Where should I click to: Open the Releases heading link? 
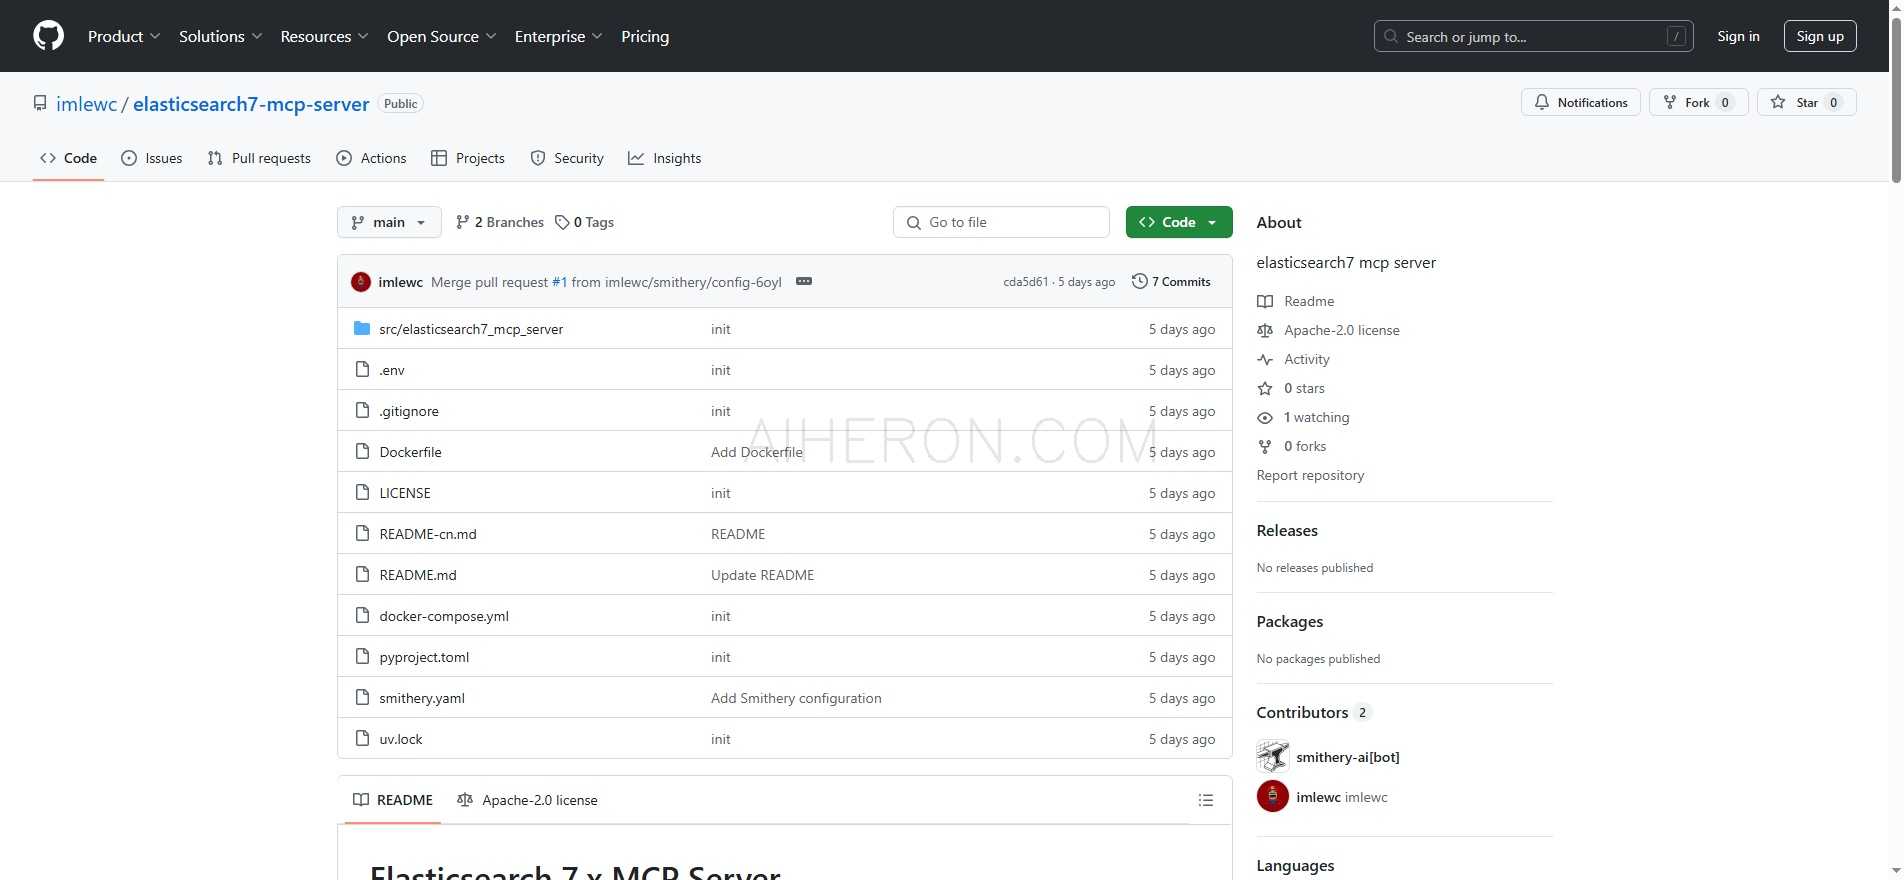pos(1287,531)
